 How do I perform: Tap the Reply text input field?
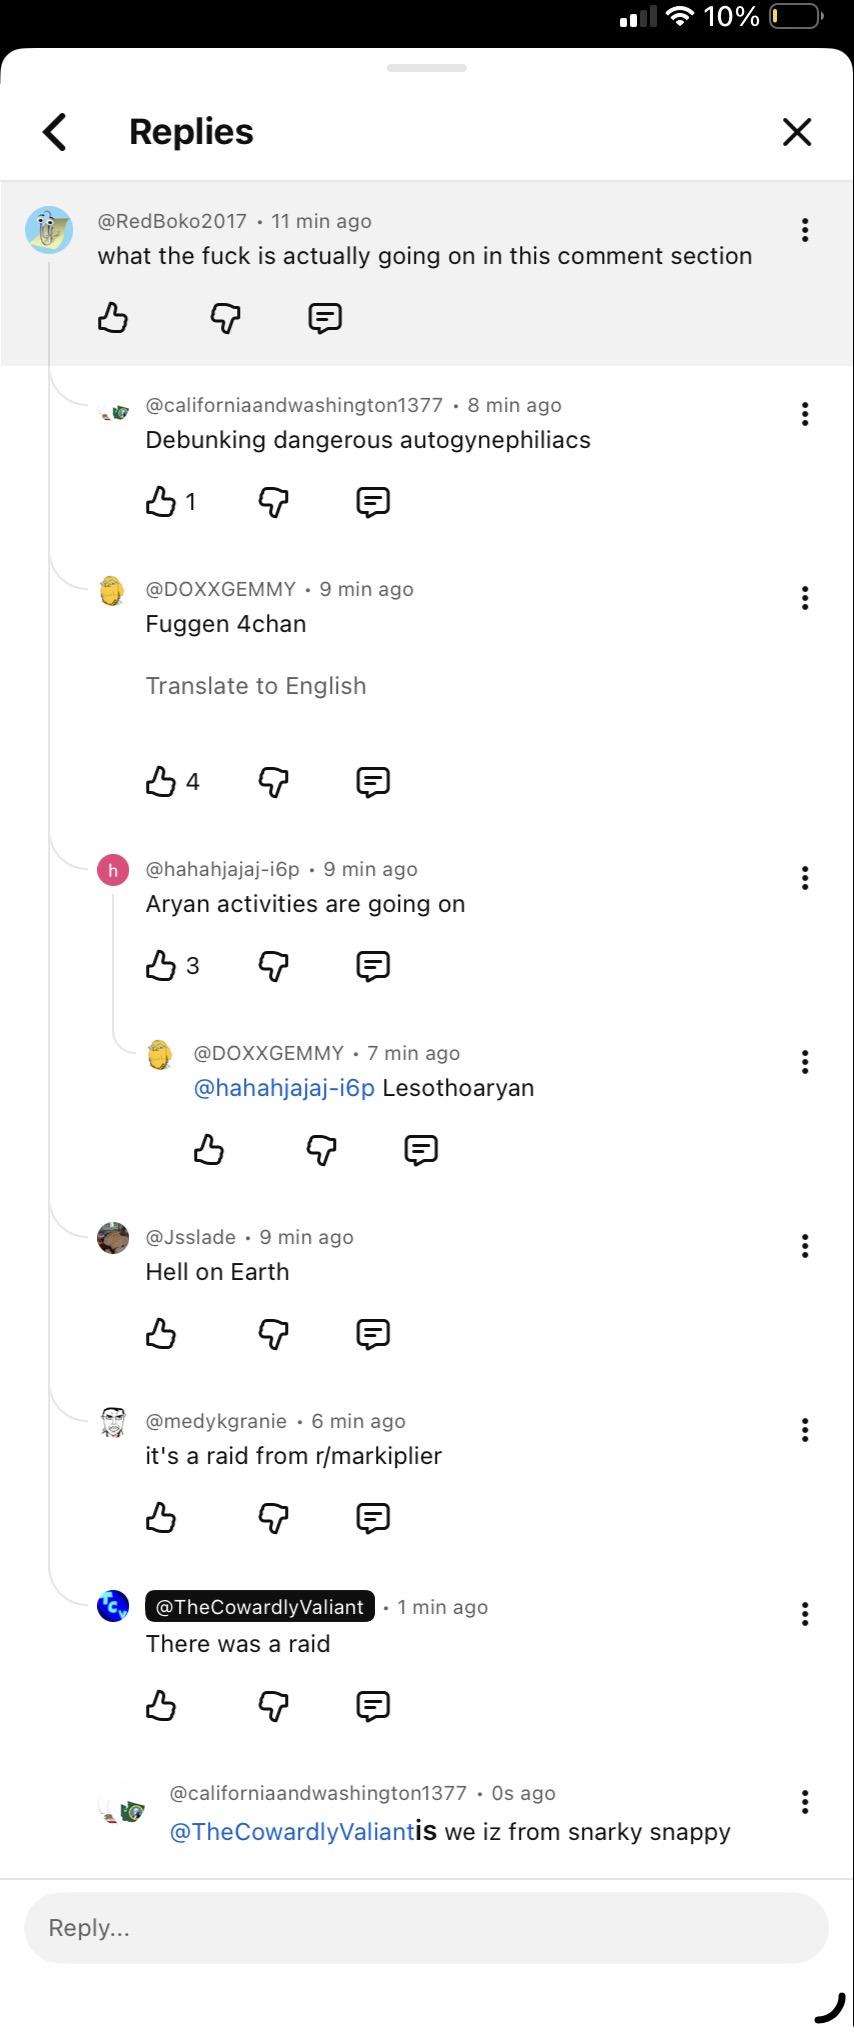click(426, 1928)
